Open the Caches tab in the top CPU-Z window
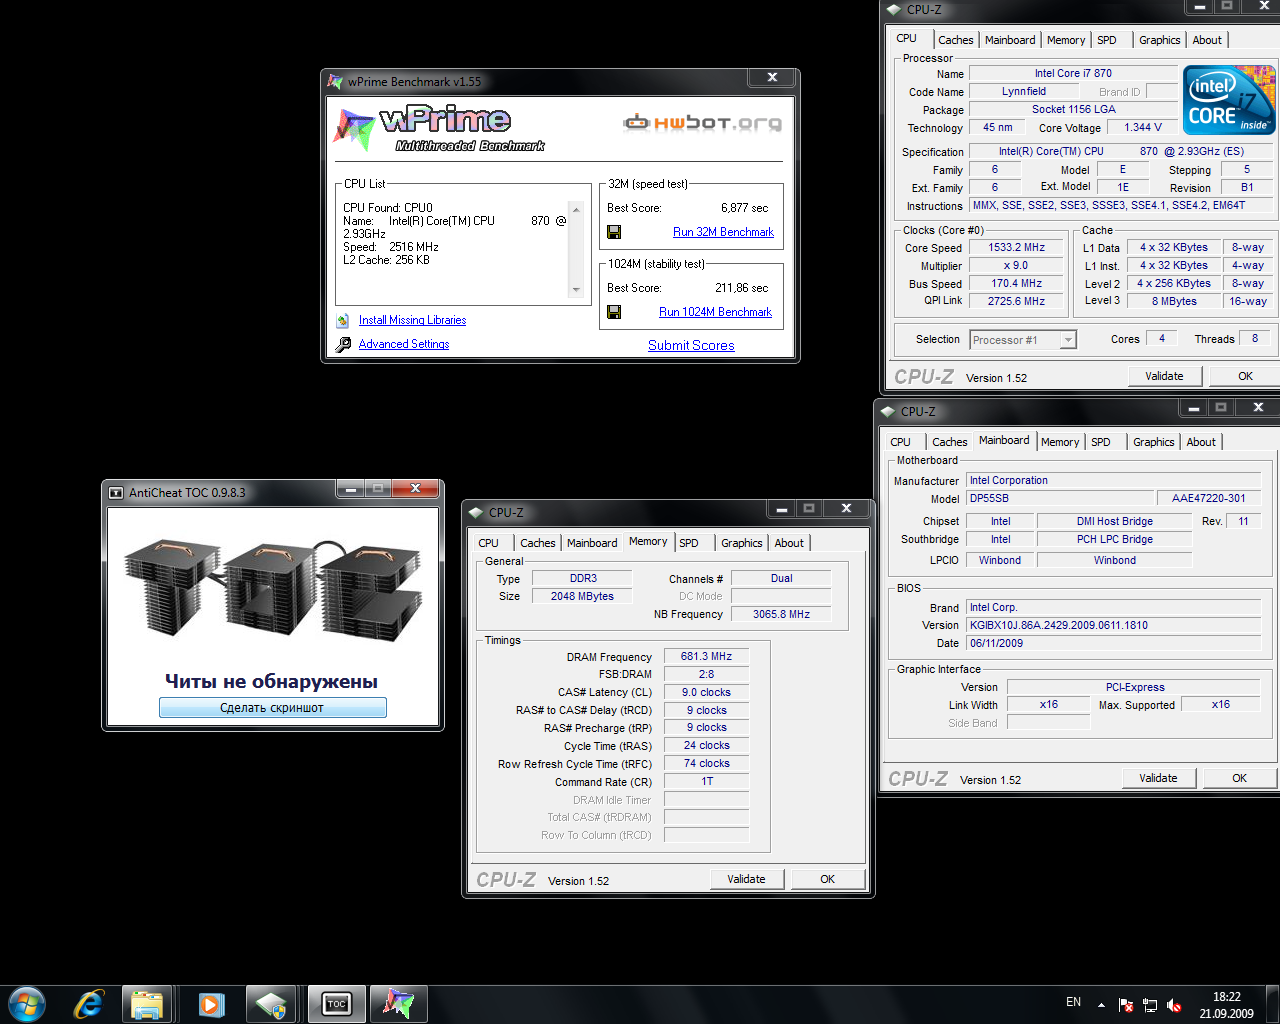The width and height of the screenshot is (1280, 1024). point(955,40)
